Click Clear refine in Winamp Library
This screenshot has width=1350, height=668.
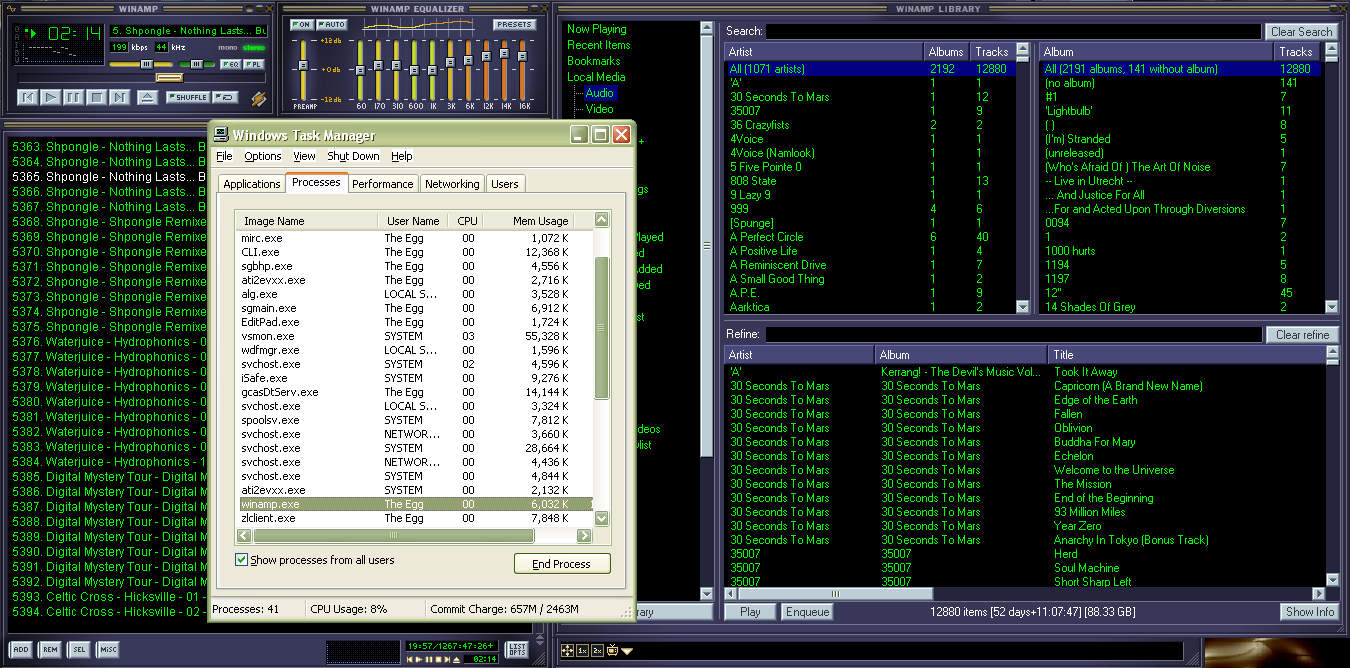click(x=1303, y=335)
